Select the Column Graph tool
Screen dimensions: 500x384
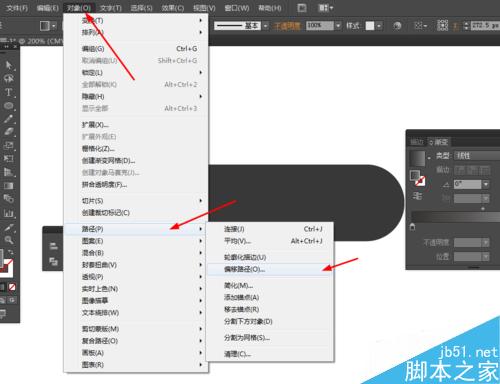pos(9,213)
